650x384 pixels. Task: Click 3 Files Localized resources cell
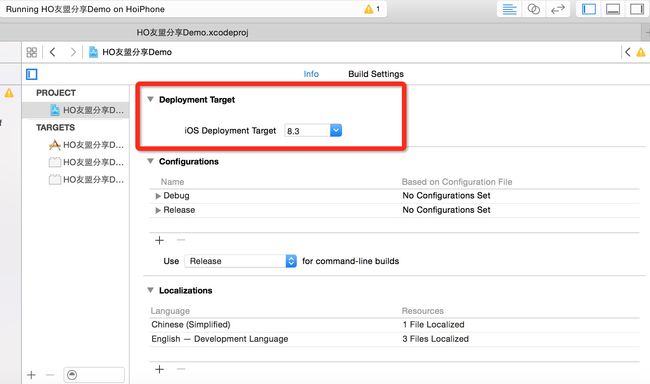pyautogui.click(x=435, y=339)
